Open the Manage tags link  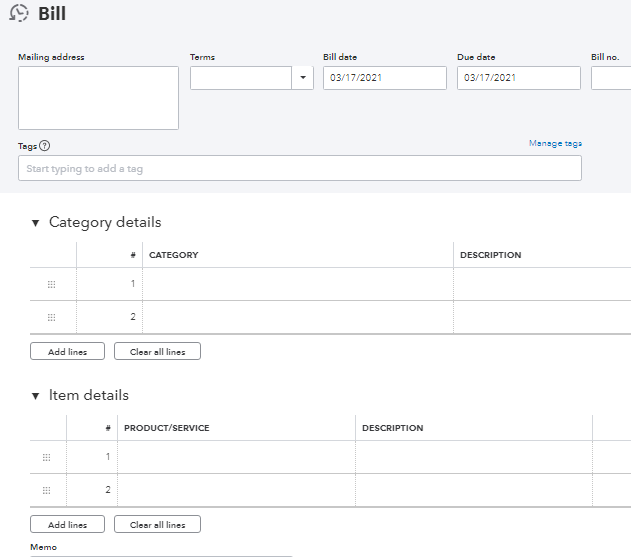click(555, 144)
